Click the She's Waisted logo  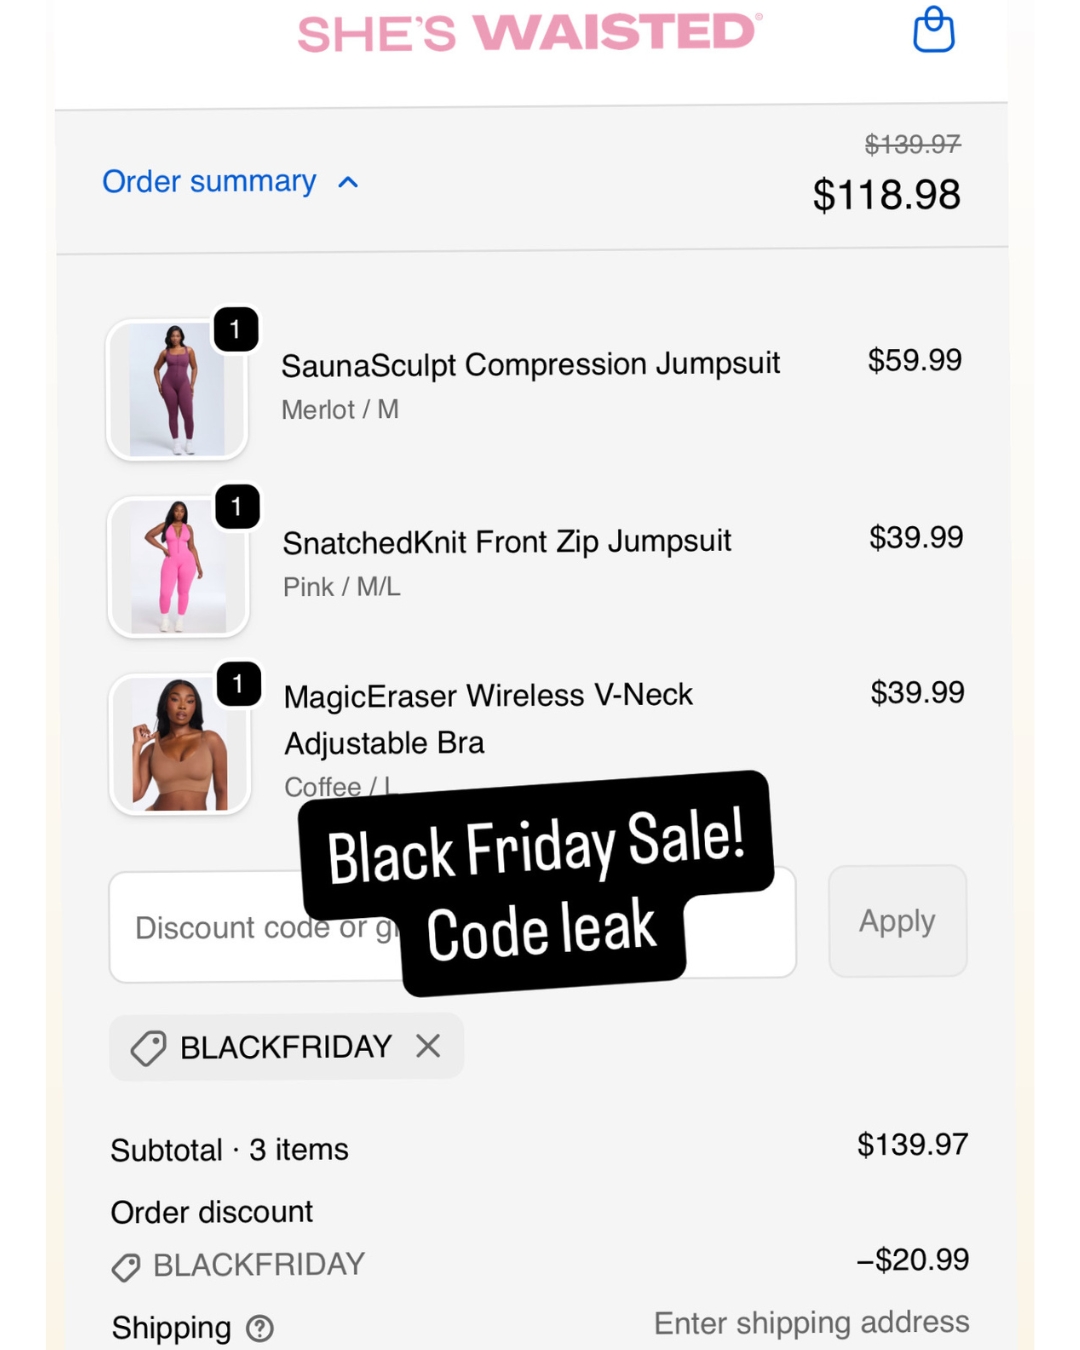(530, 32)
